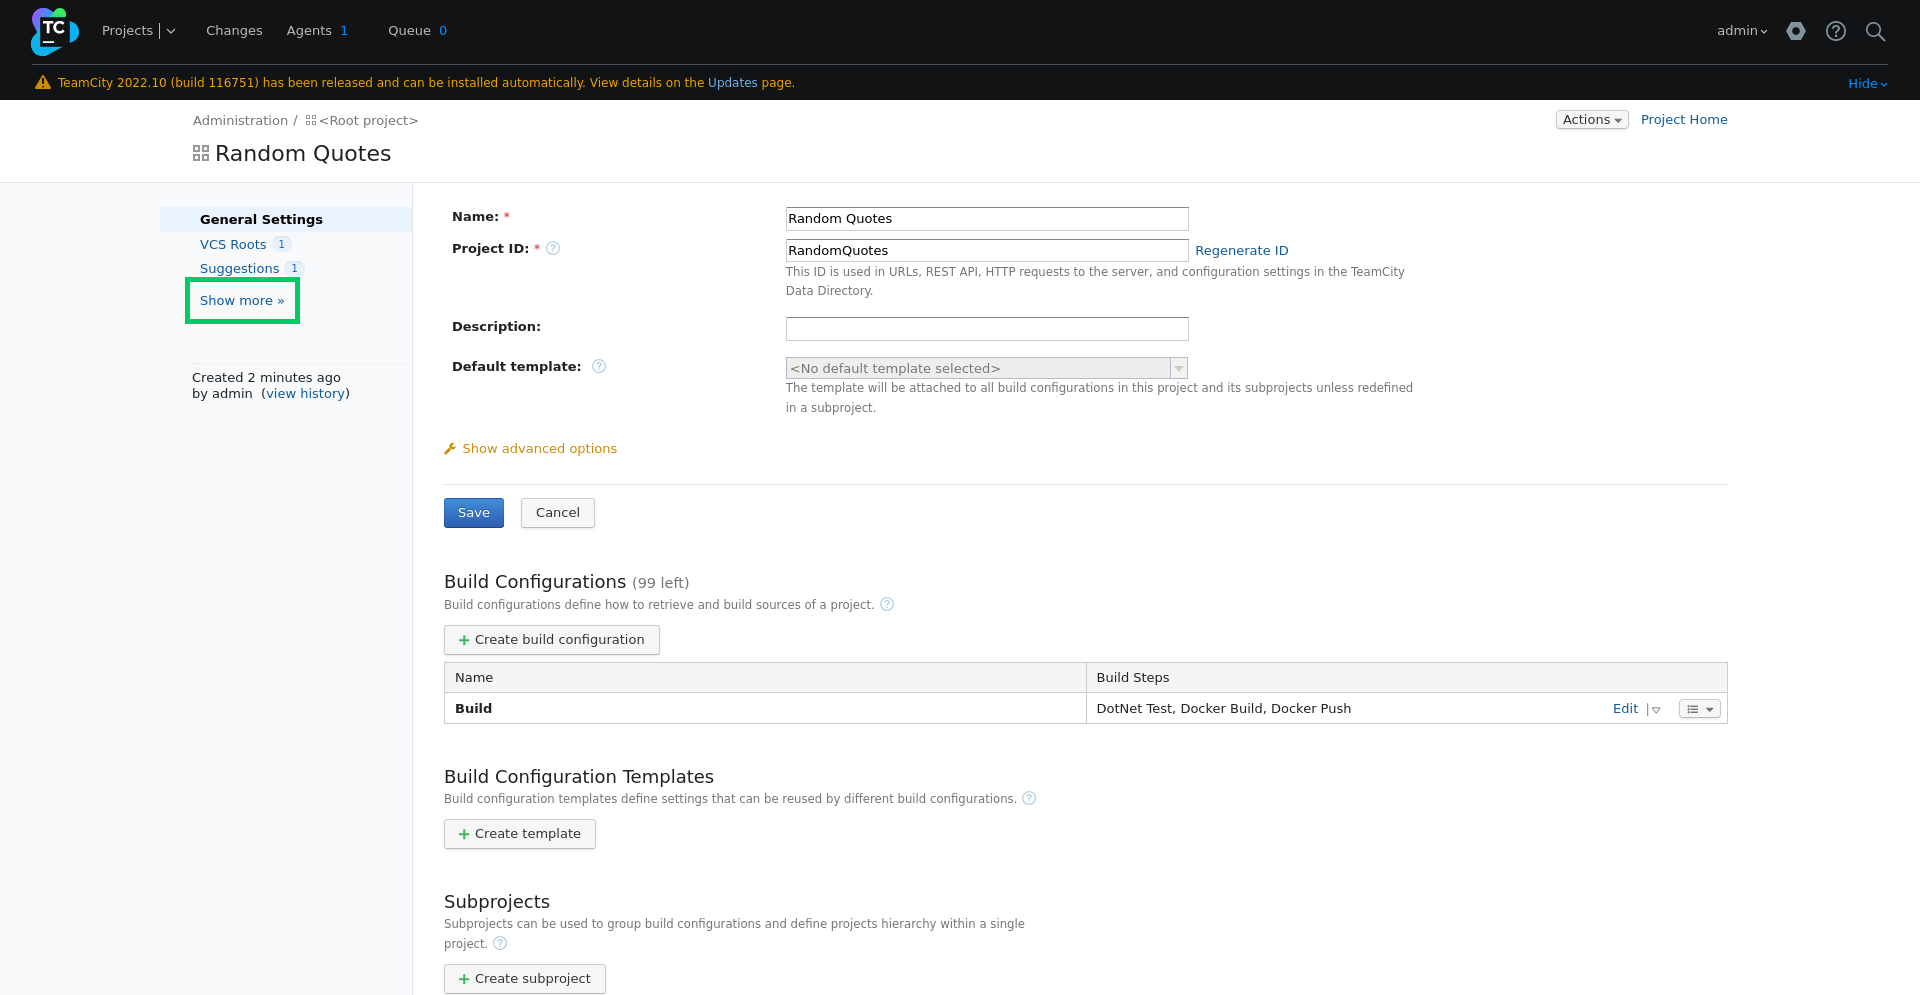Go to the Agents page
The image size is (1920, 995).
point(317,31)
